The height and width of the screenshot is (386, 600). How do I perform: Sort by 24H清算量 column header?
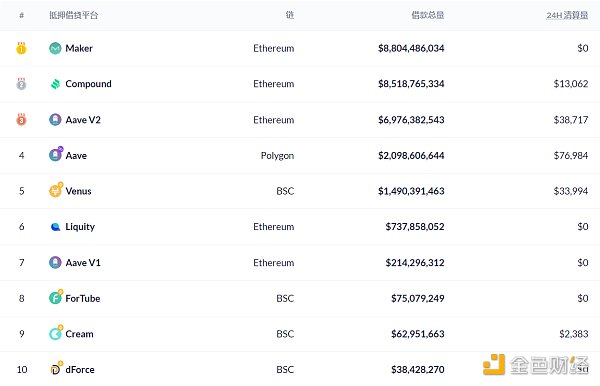pos(567,15)
